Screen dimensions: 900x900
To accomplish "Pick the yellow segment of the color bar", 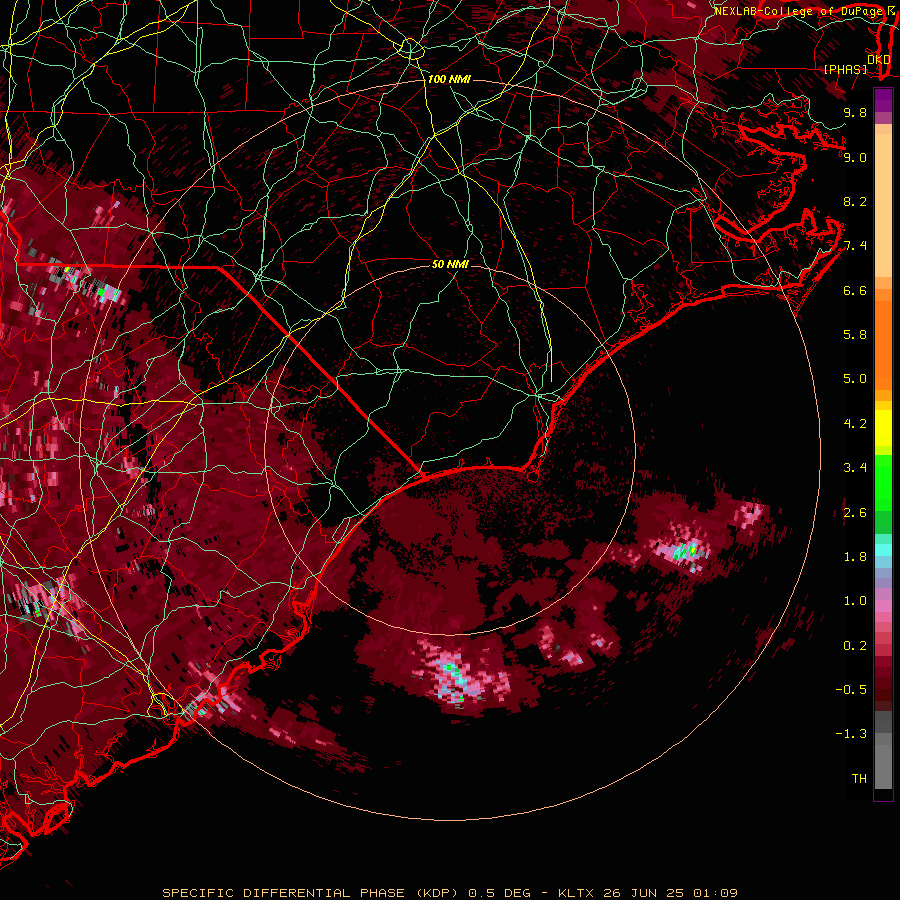I will 883,428.
